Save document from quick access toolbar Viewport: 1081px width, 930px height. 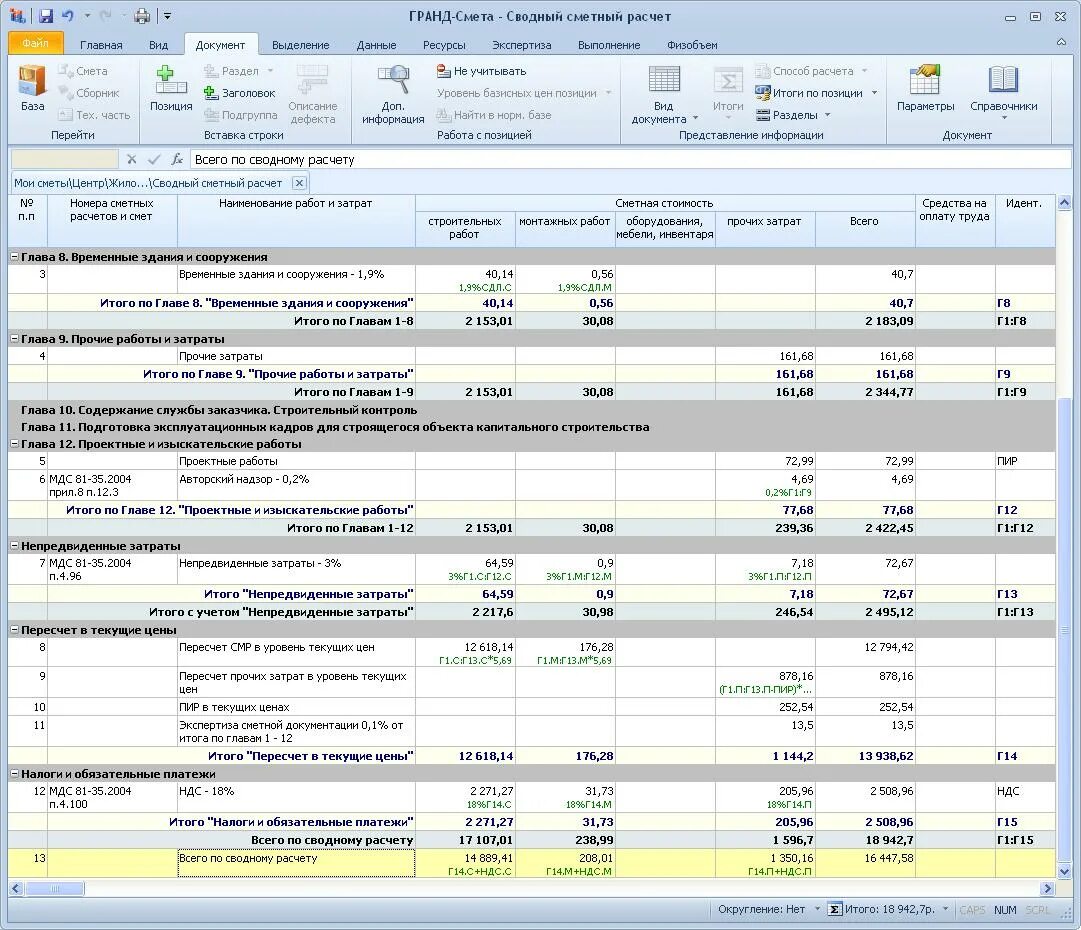click(x=46, y=16)
